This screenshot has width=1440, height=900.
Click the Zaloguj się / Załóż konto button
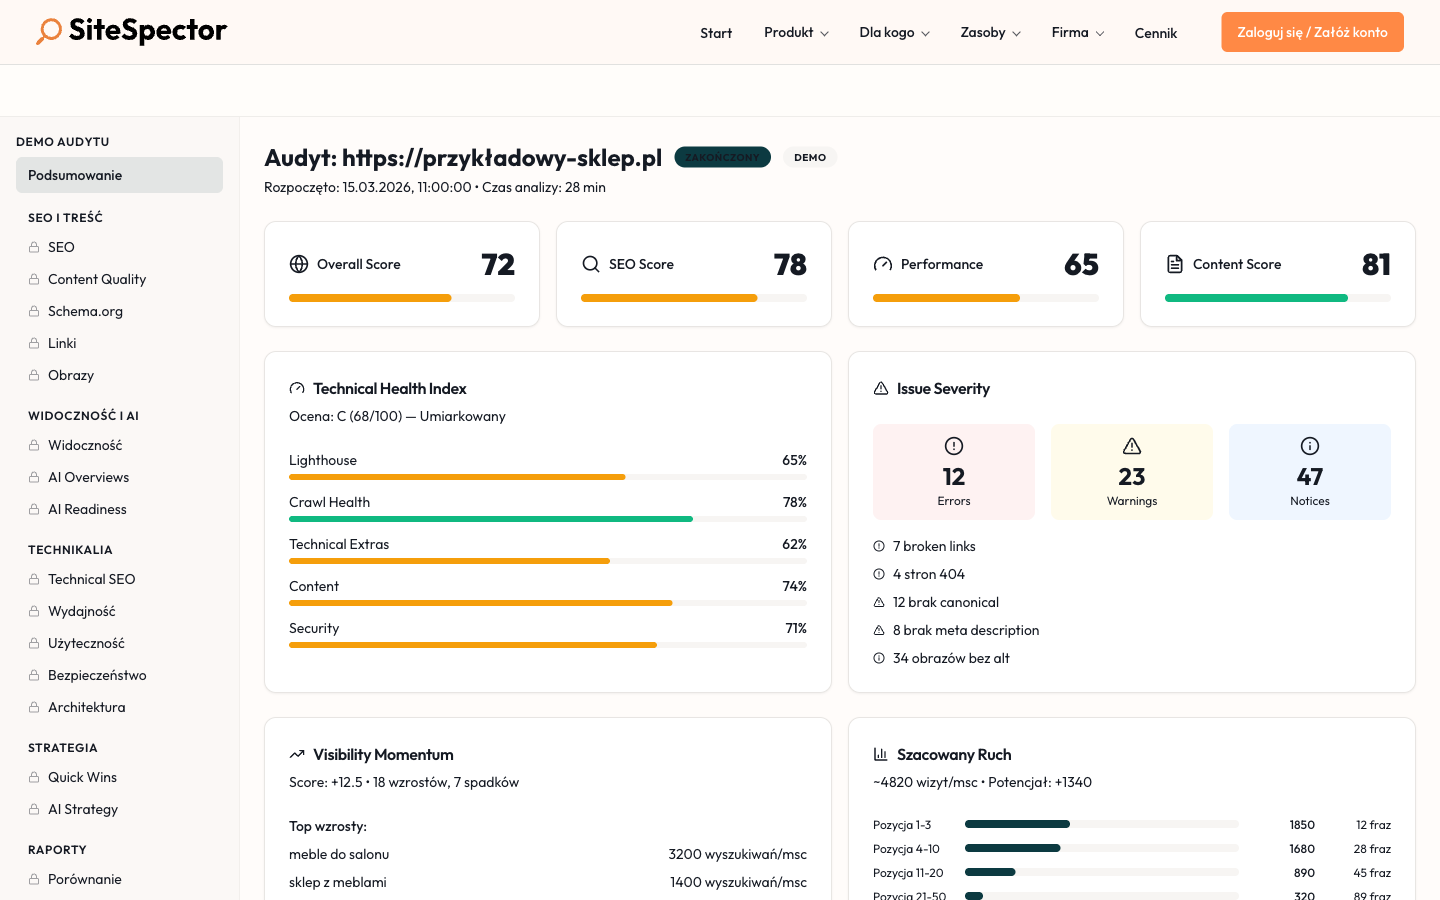(x=1312, y=31)
